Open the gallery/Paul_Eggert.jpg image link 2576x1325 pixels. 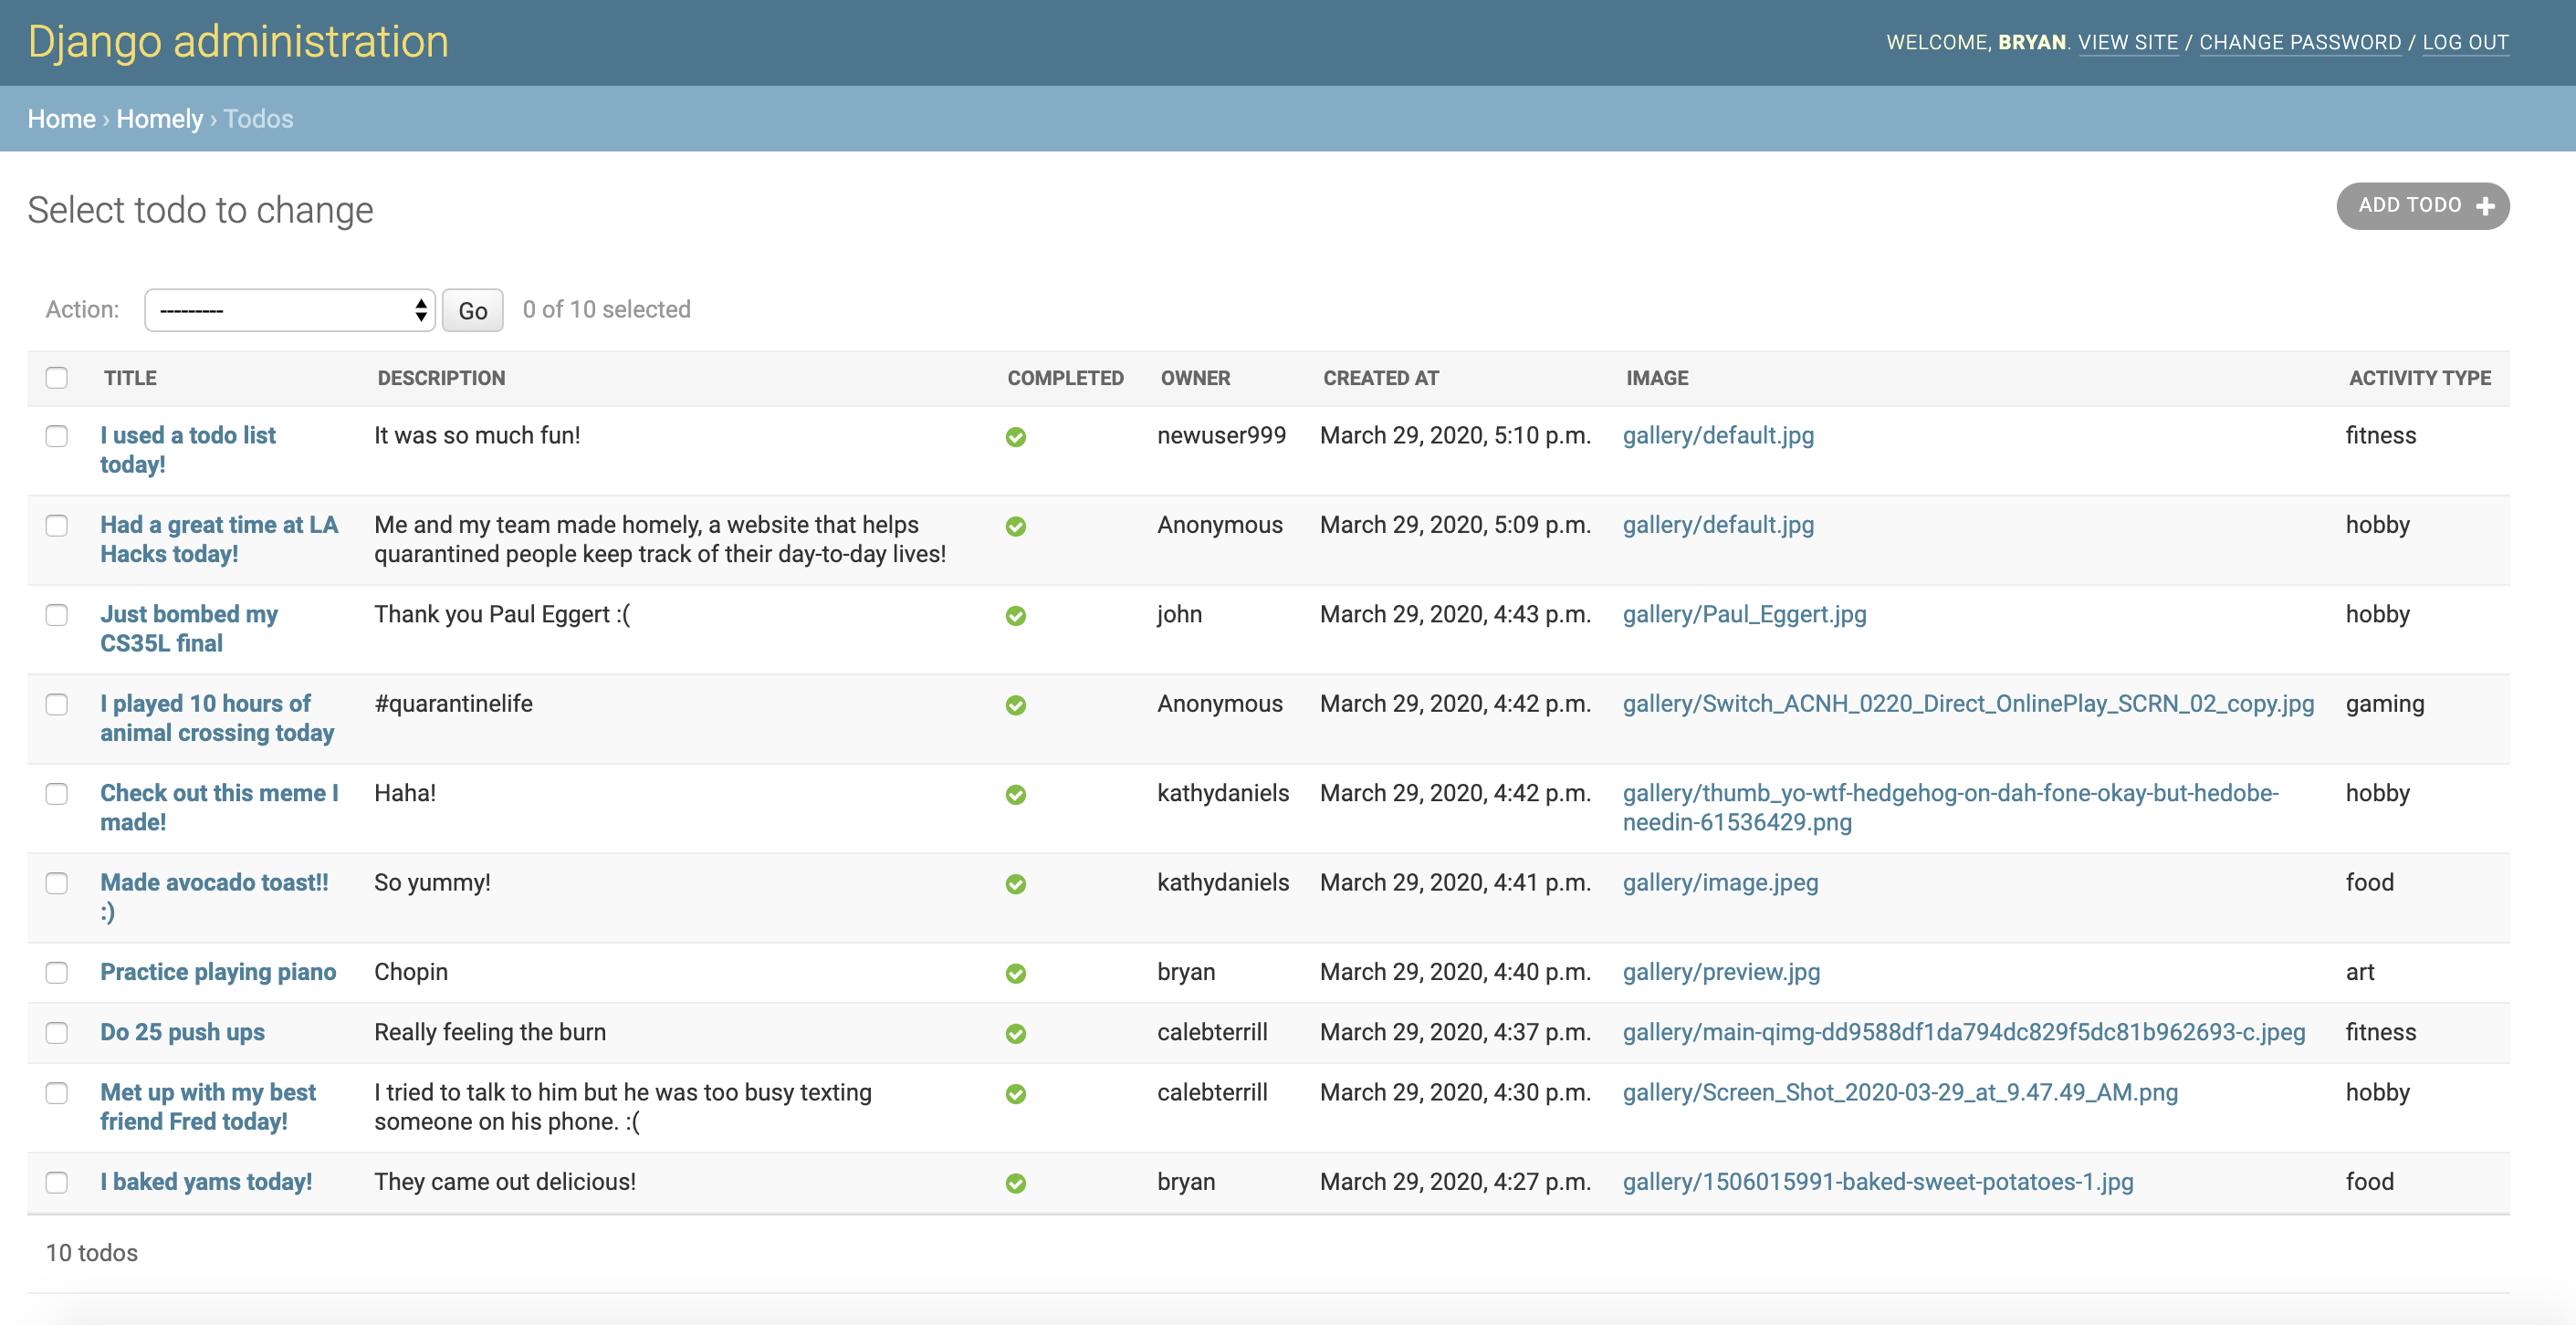pos(1744,614)
